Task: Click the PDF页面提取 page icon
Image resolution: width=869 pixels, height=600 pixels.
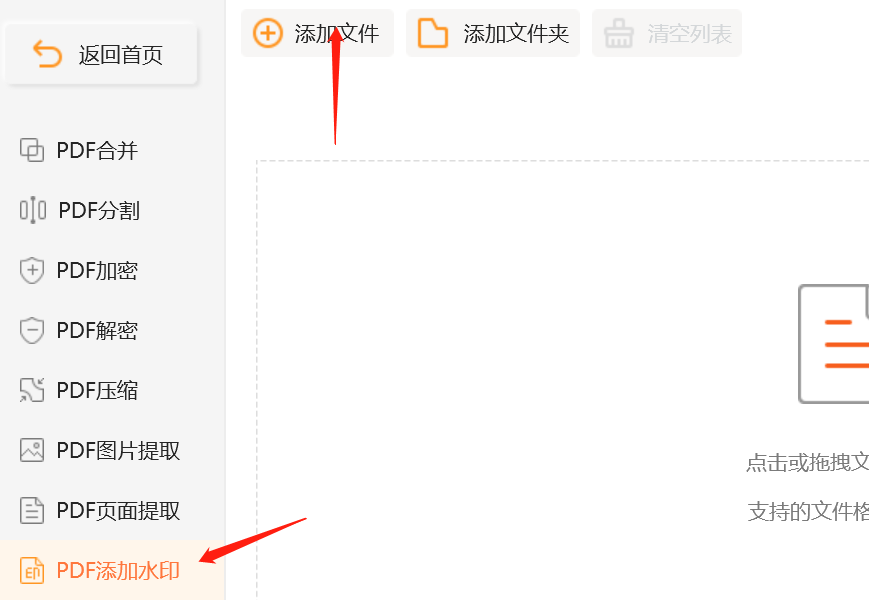Action: point(32,510)
